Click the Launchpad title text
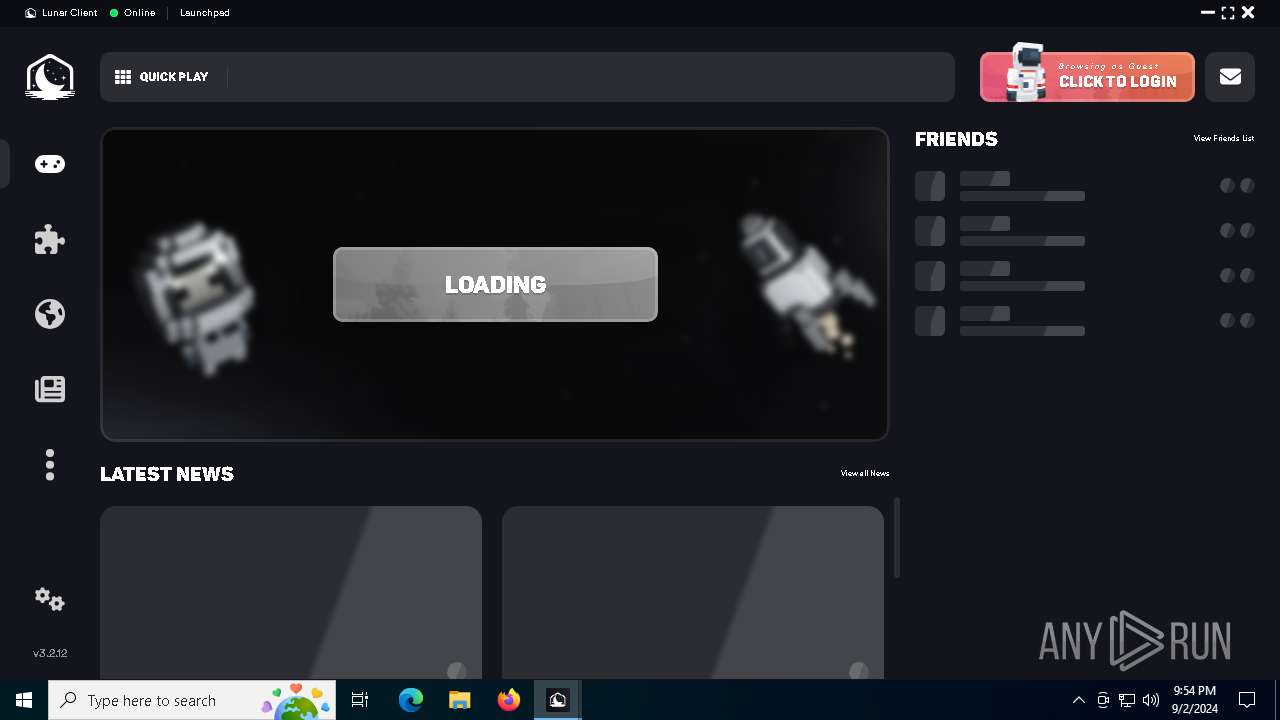Image resolution: width=1280 pixels, height=720 pixels. pyautogui.click(x=205, y=13)
